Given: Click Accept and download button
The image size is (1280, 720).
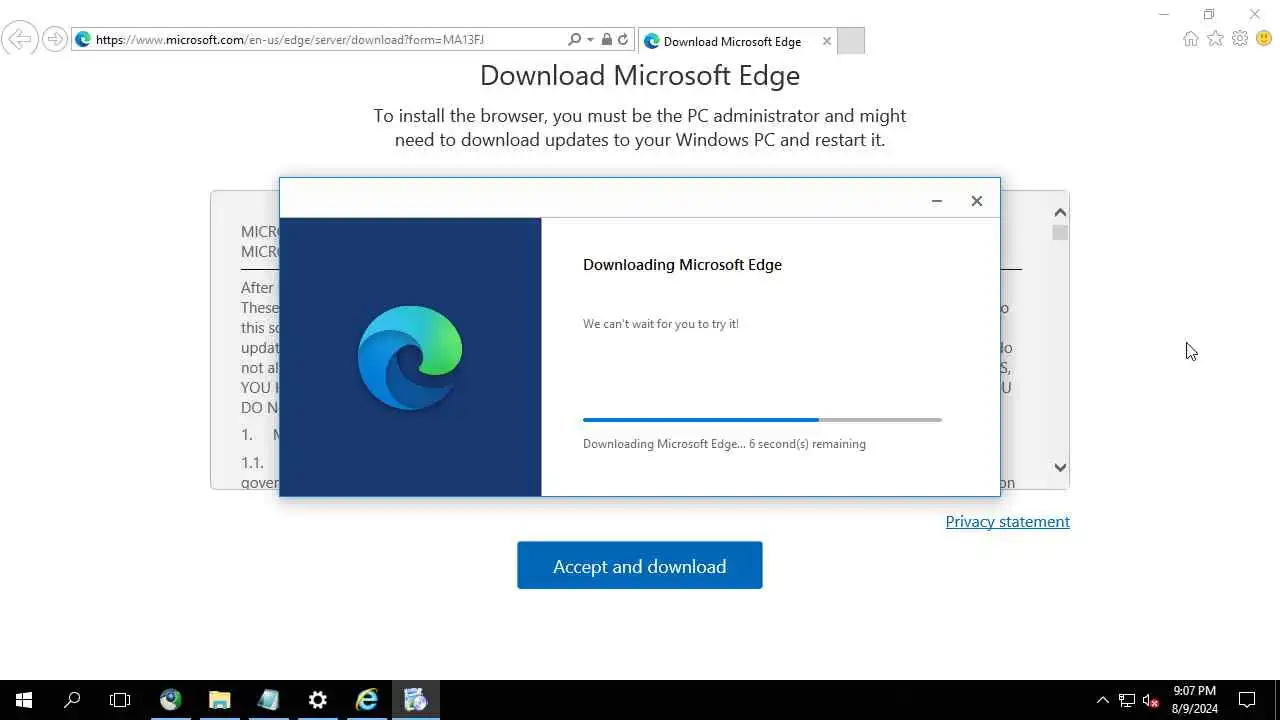Looking at the screenshot, I should click(640, 566).
